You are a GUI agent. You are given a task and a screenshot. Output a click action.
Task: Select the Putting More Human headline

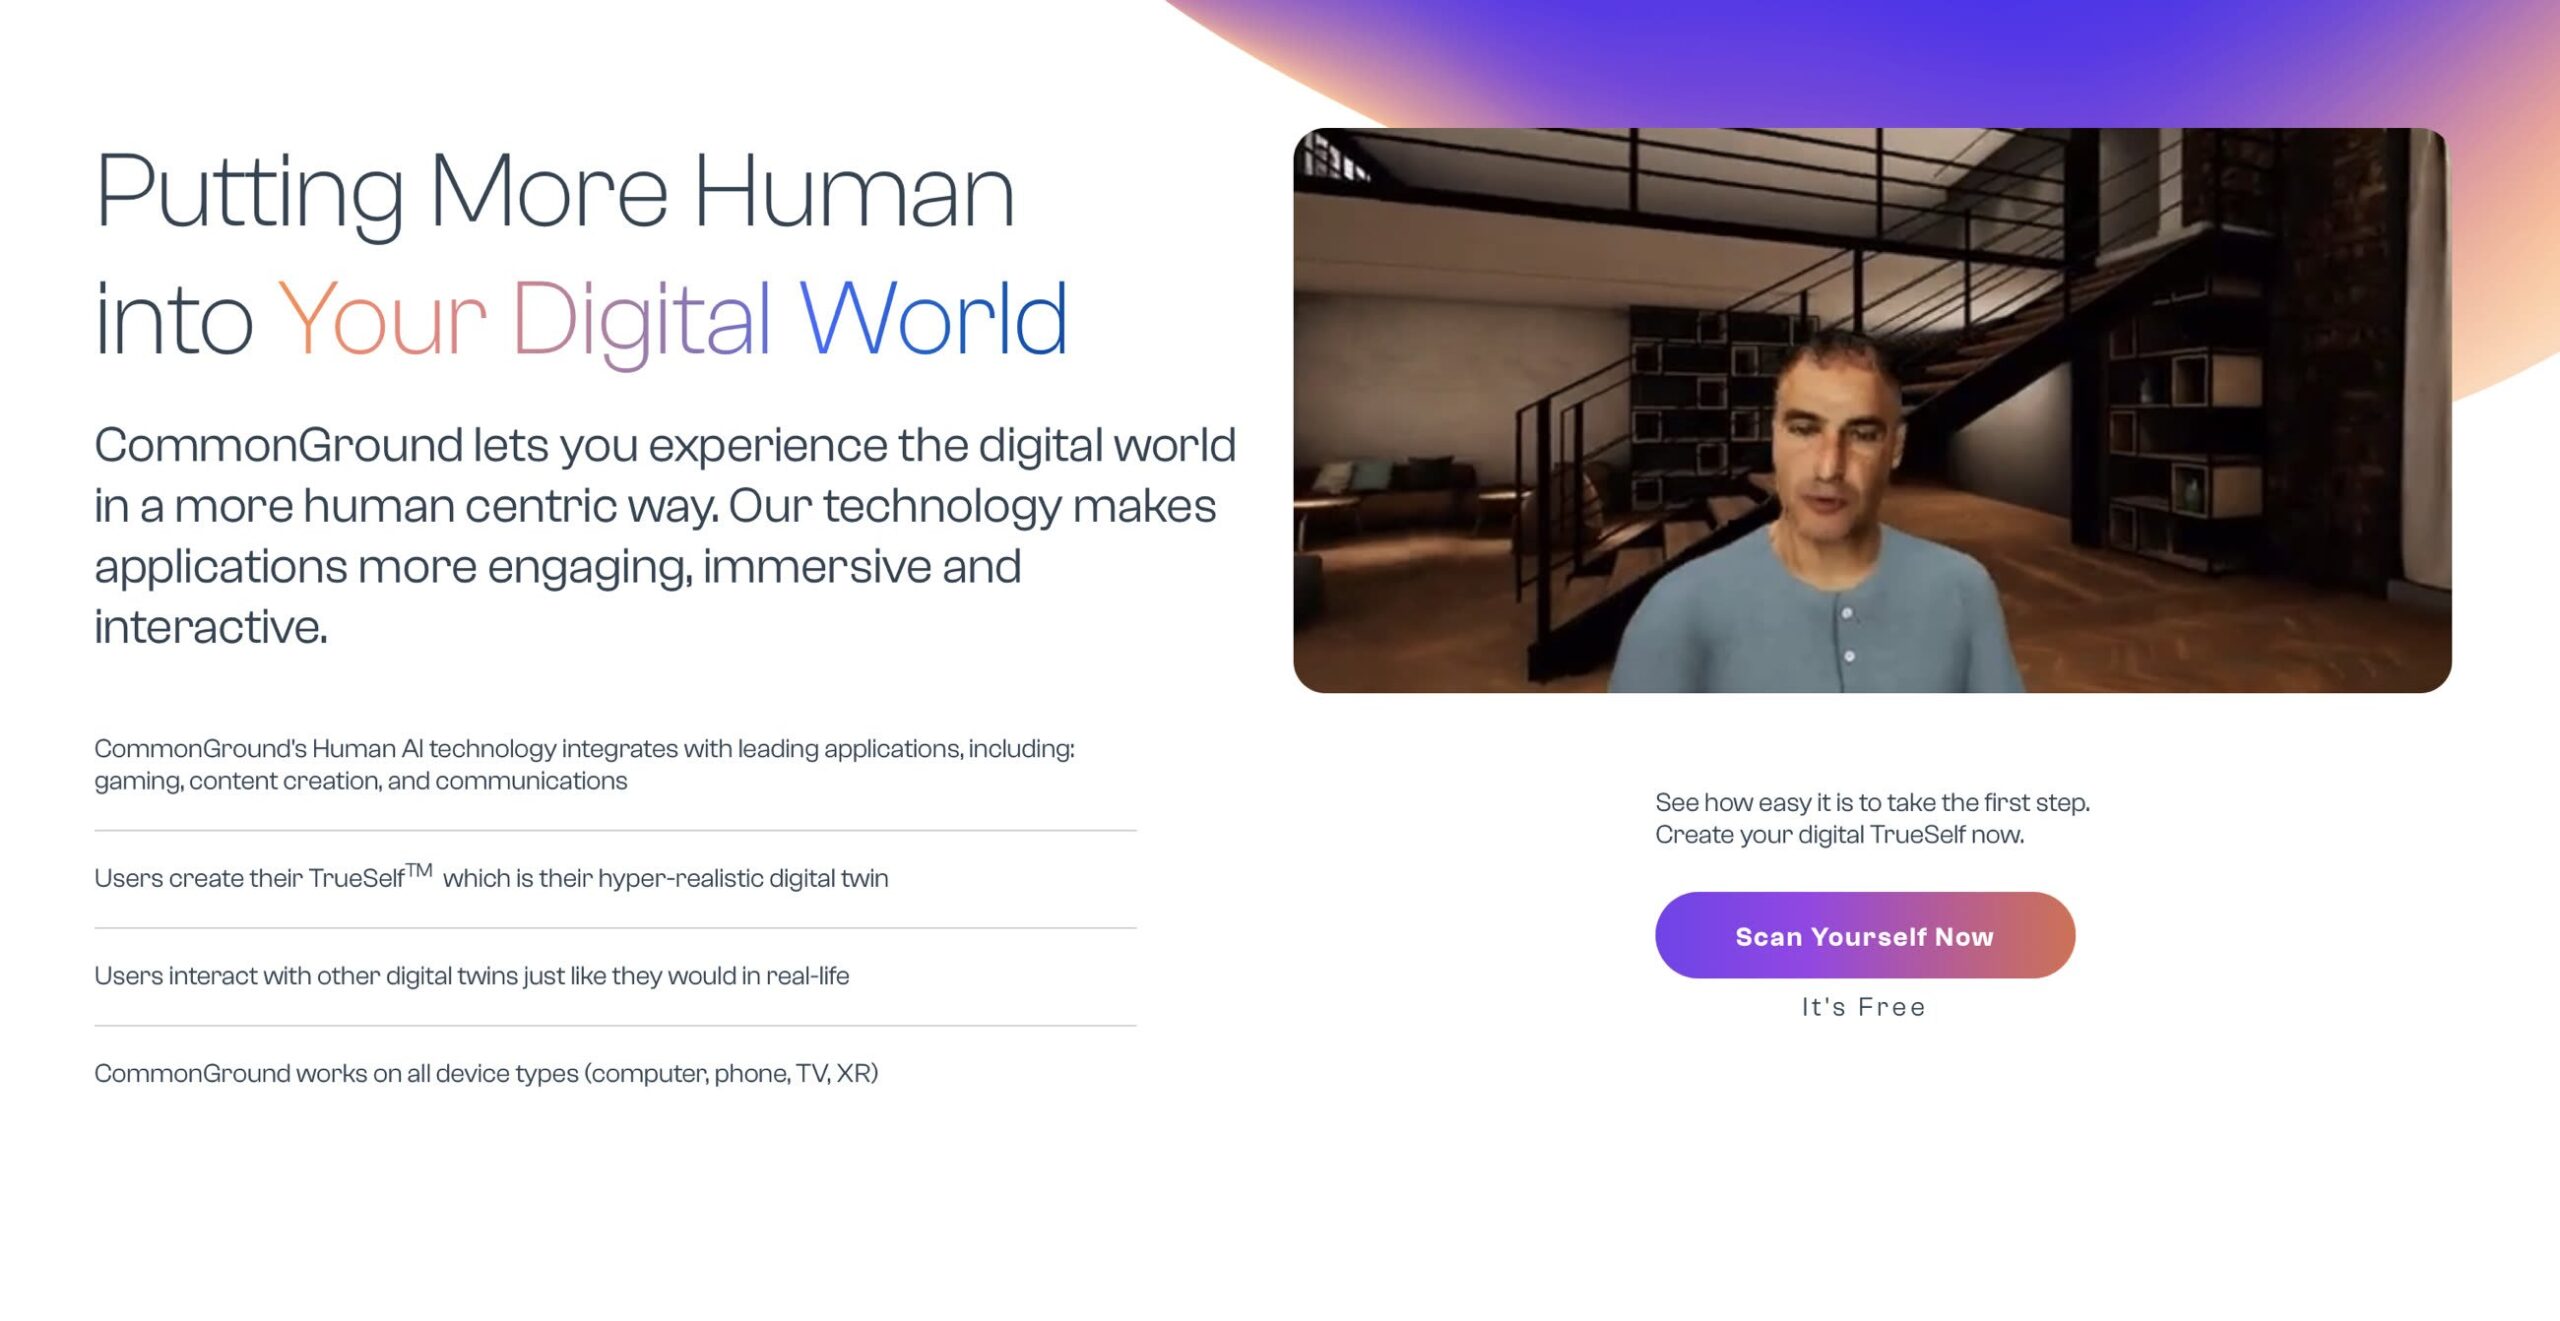[555, 192]
